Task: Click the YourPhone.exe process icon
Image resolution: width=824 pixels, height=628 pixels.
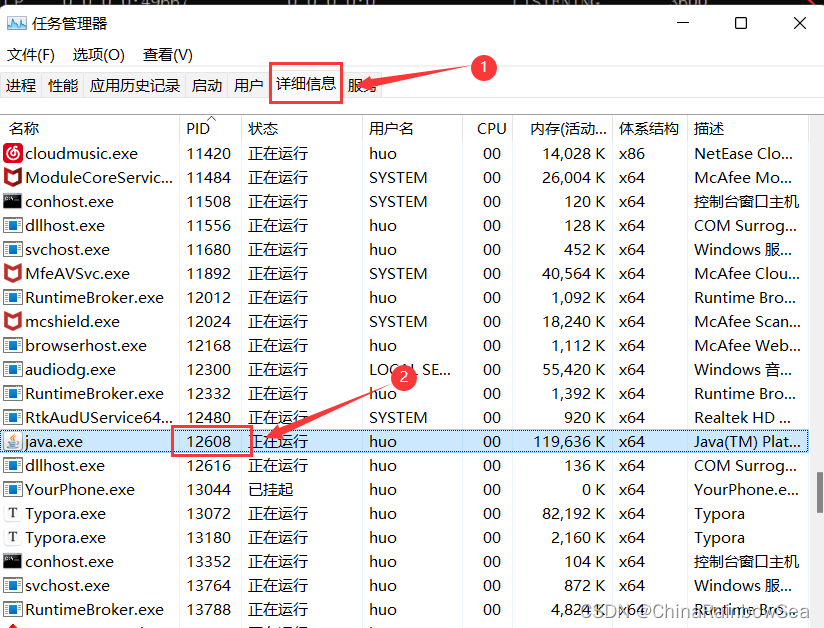Action: [x=13, y=489]
